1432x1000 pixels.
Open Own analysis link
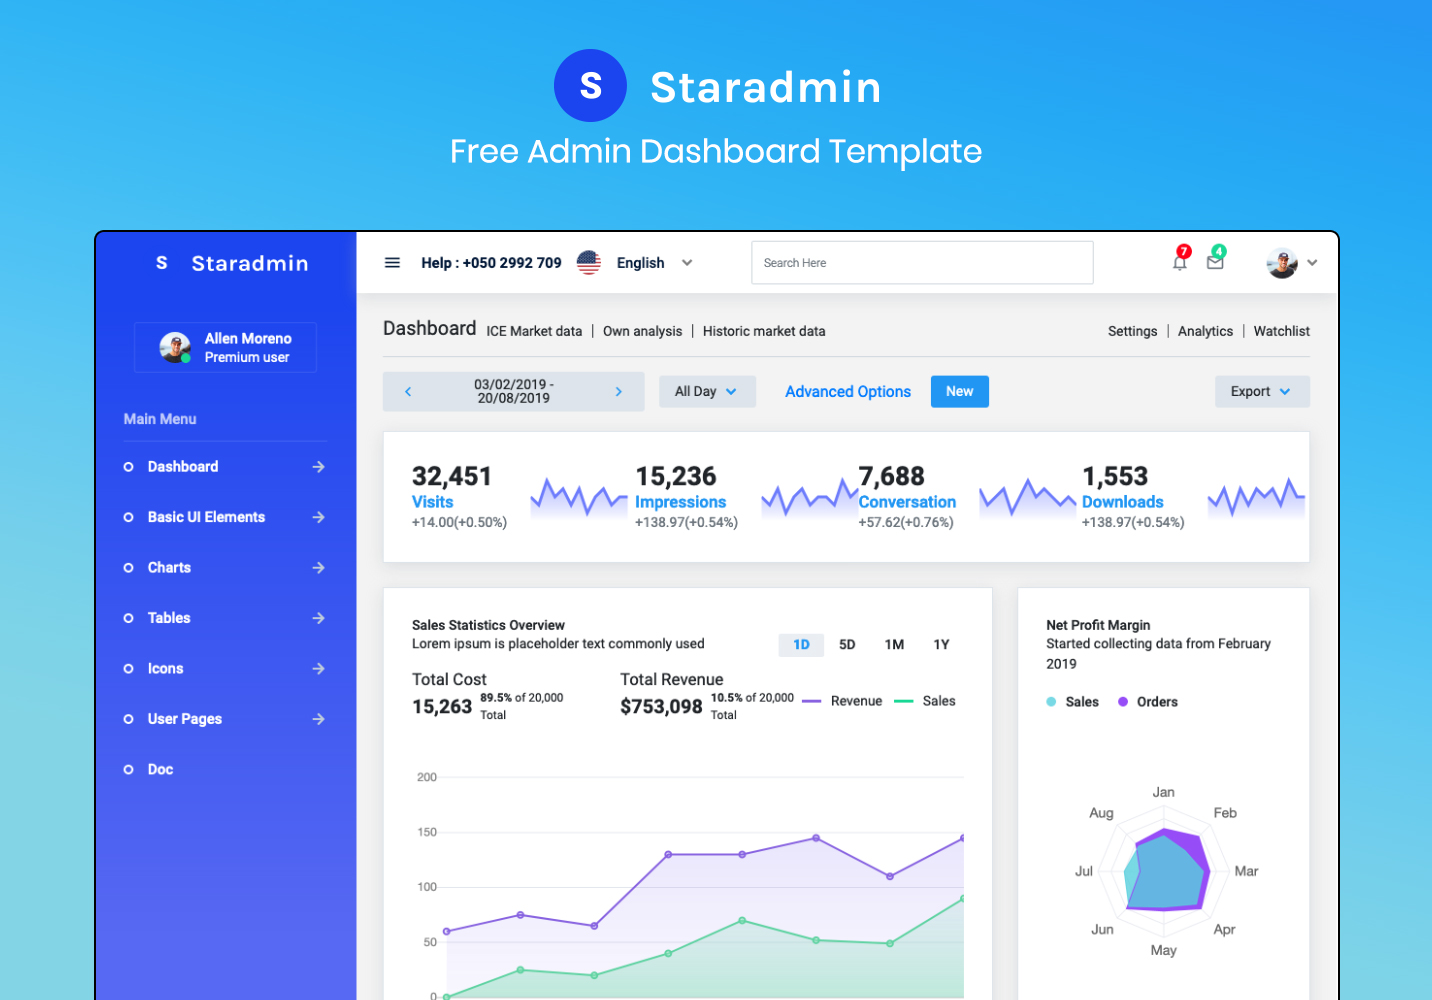[643, 331]
